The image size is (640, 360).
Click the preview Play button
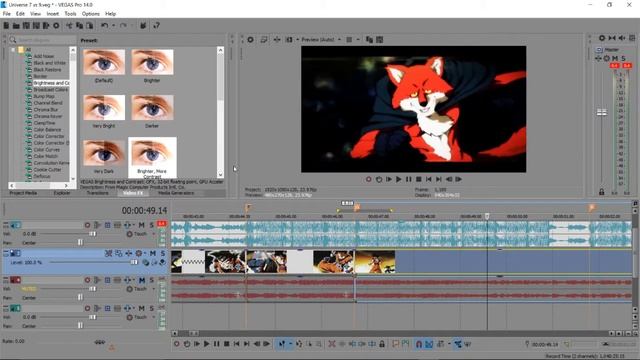click(x=399, y=179)
